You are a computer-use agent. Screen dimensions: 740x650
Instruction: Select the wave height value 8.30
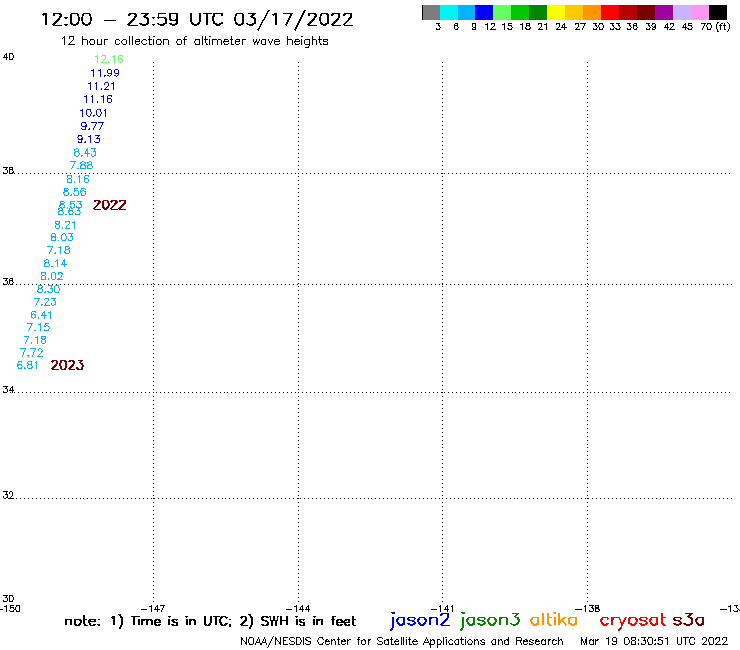coord(48,289)
